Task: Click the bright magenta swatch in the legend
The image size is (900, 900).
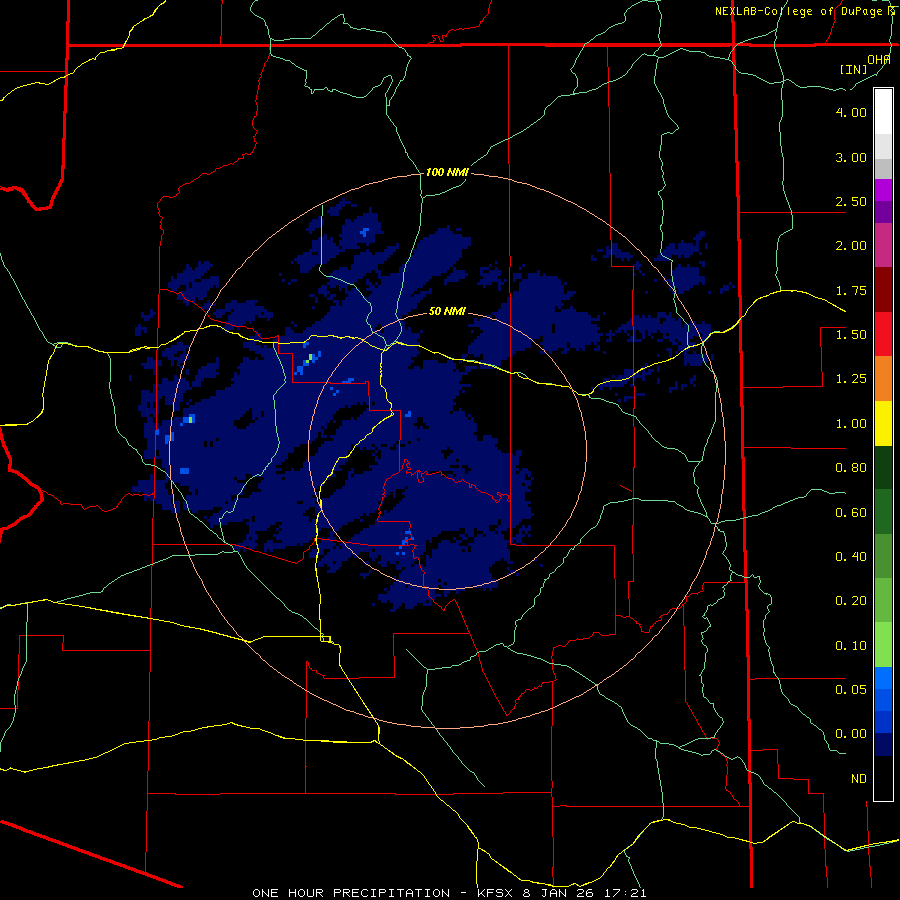Action: pos(883,190)
